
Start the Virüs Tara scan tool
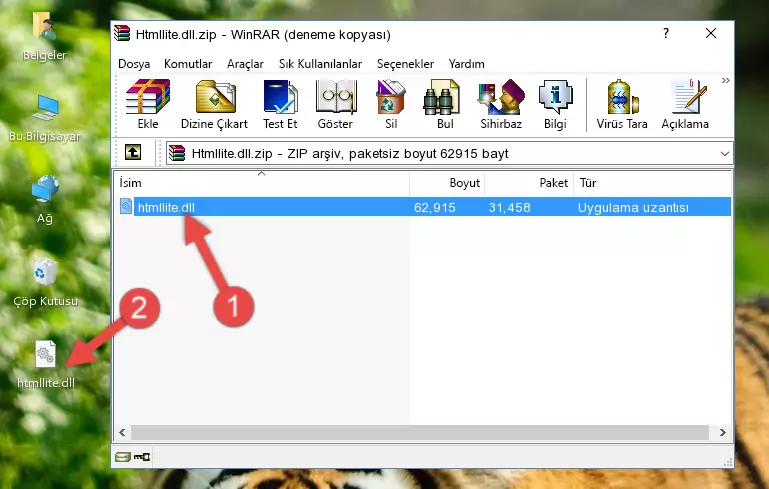pos(622,104)
